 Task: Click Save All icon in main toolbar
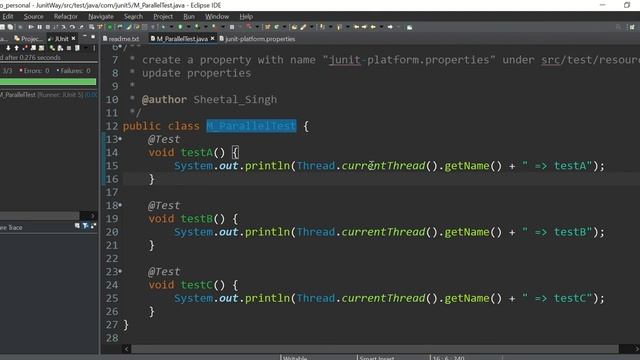click(10, 27)
